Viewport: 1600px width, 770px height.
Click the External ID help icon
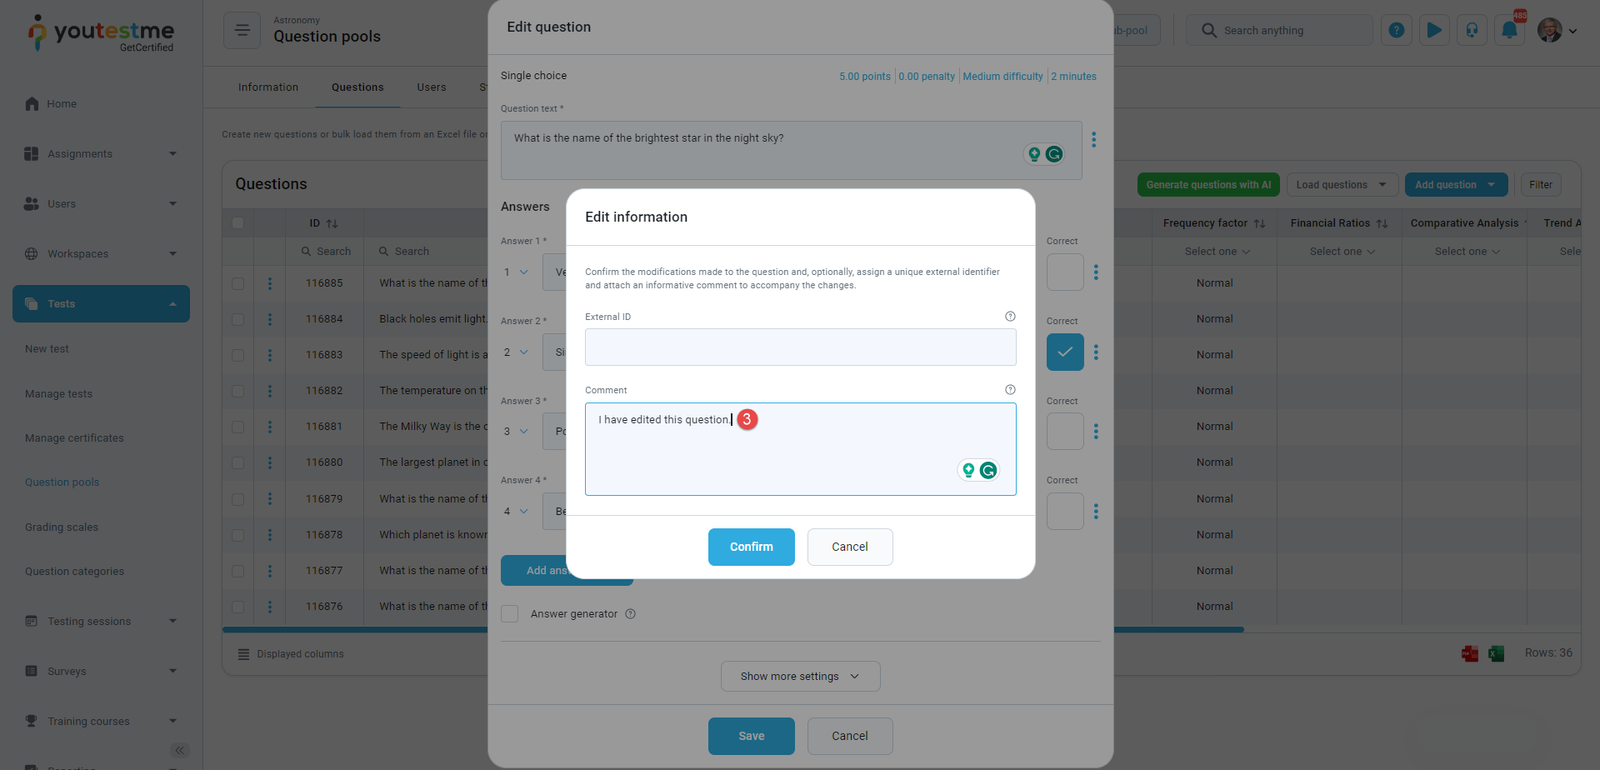click(1010, 316)
